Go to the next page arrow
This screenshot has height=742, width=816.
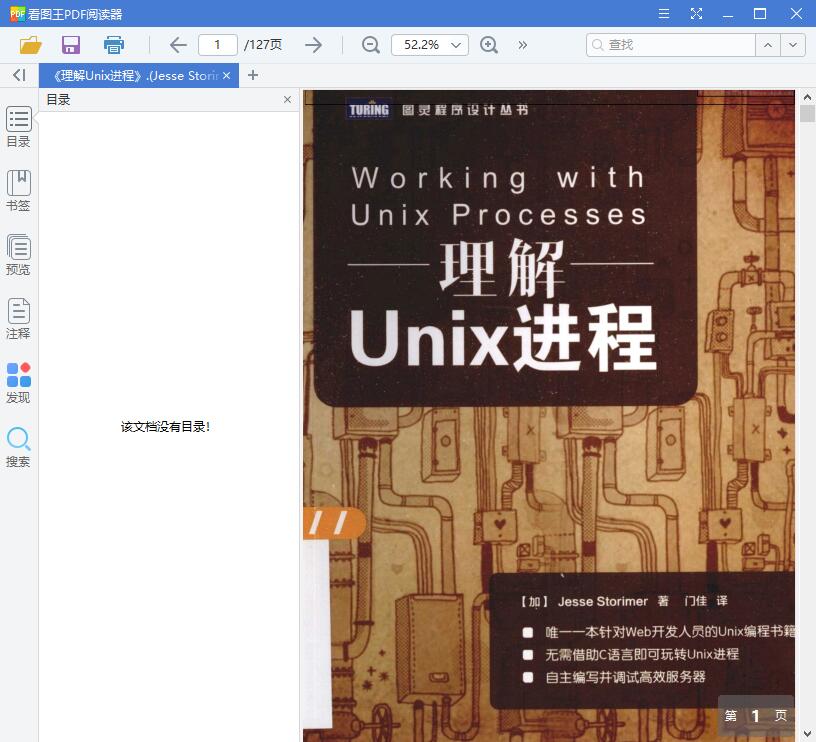coord(313,45)
